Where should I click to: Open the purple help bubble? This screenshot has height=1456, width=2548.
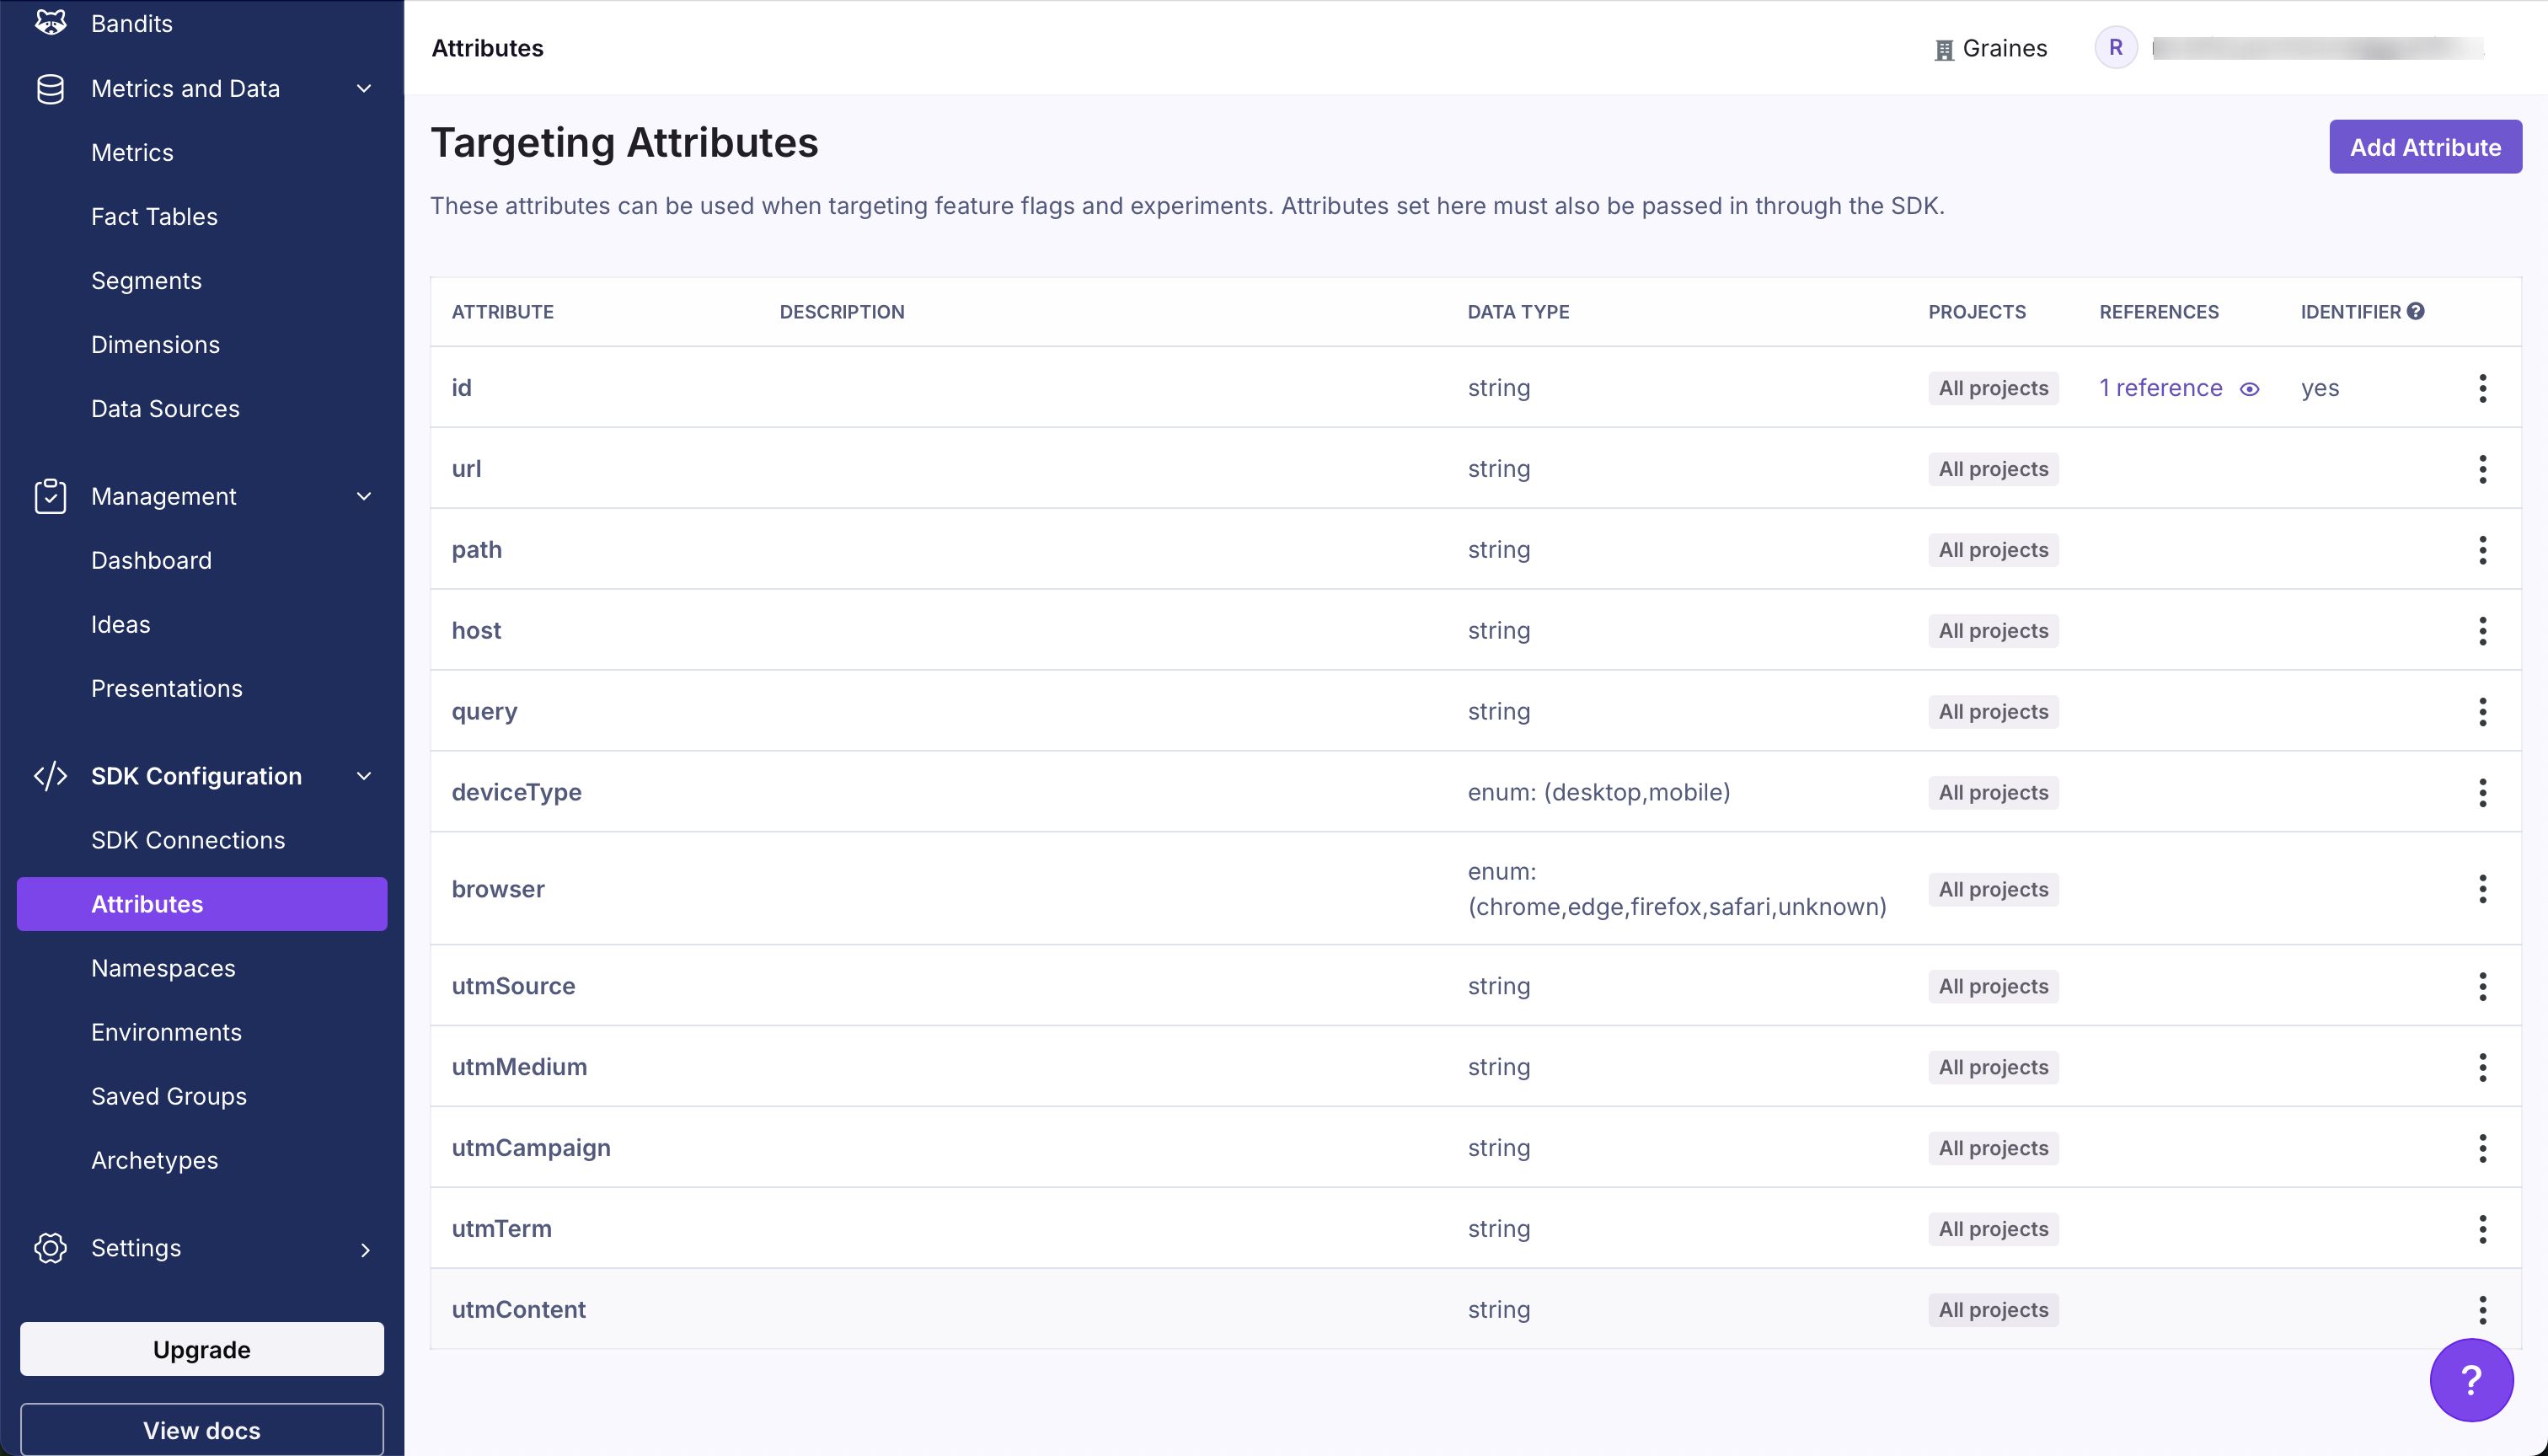[x=2471, y=1380]
